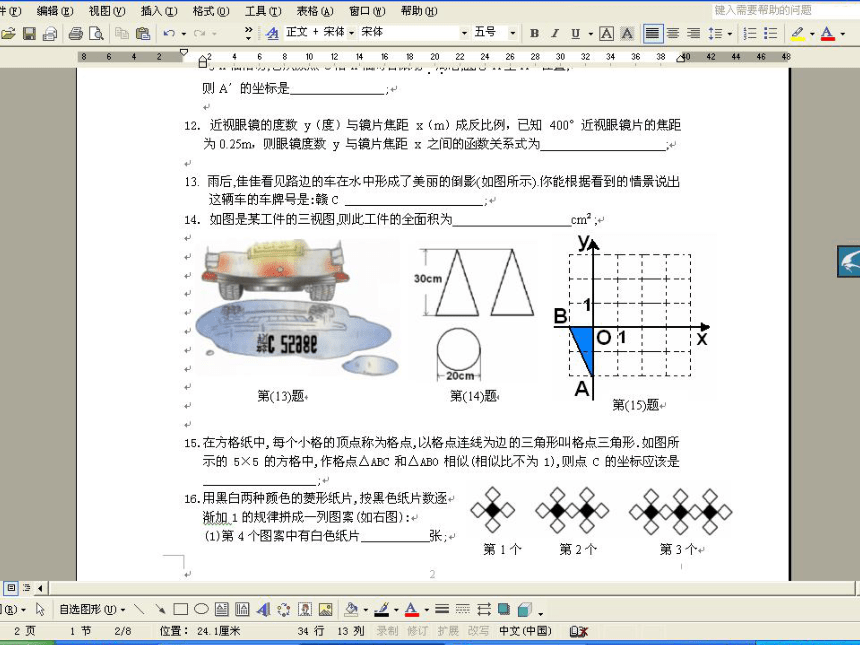This screenshot has height=645, width=860.
Task: Open the 表格(A) menu
Action: [x=315, y=11]
